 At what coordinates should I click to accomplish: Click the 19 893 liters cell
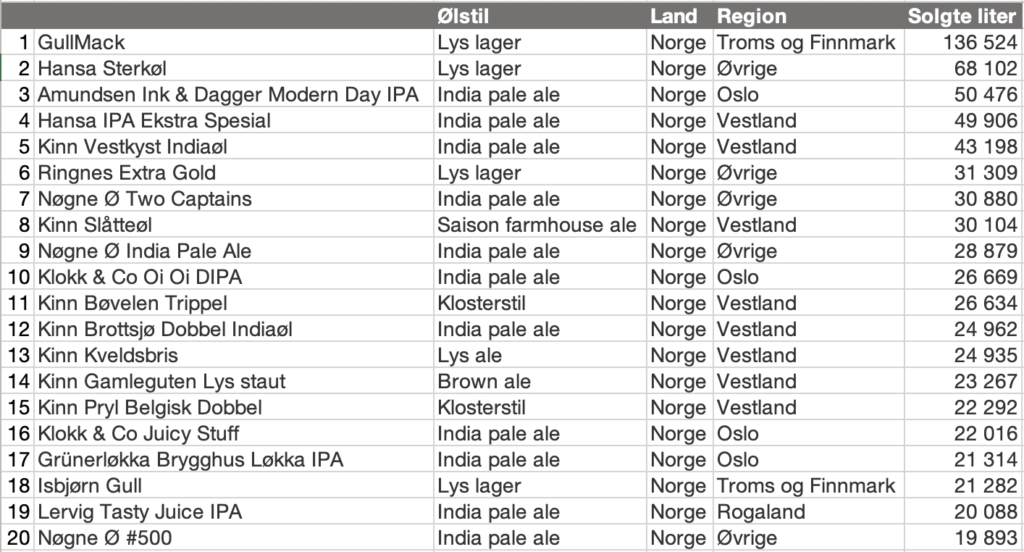986,538
